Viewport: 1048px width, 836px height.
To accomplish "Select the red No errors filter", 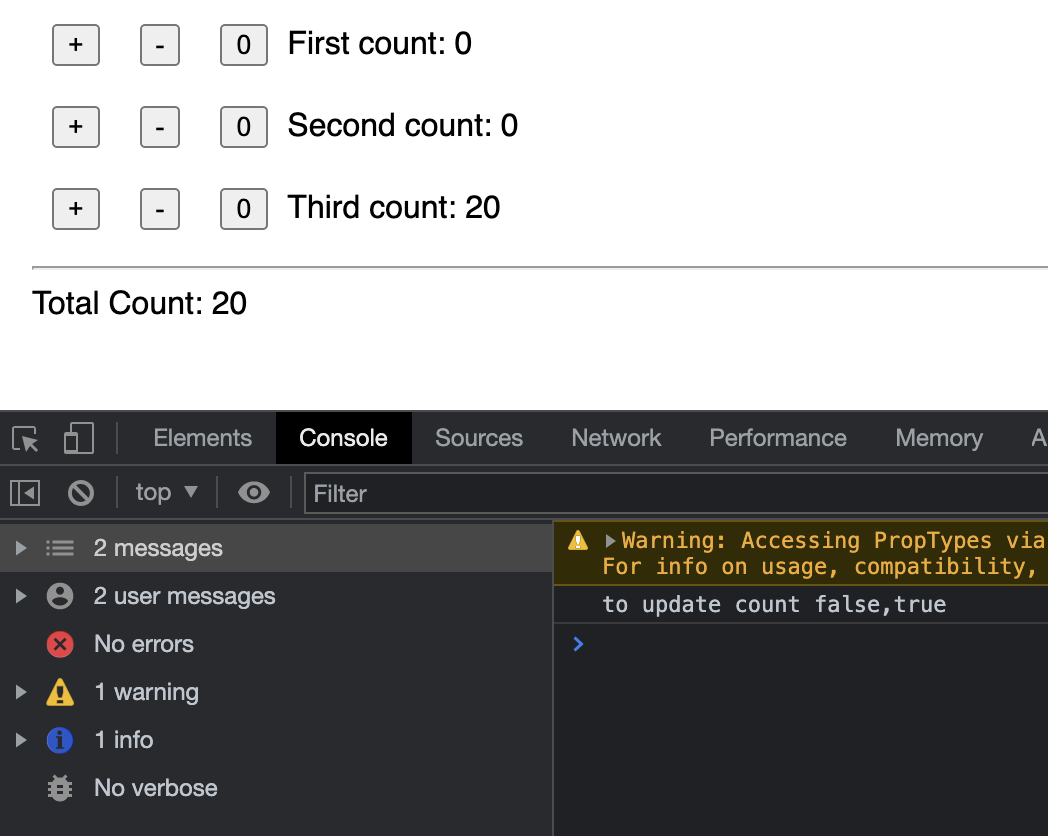I will (60, 644).
